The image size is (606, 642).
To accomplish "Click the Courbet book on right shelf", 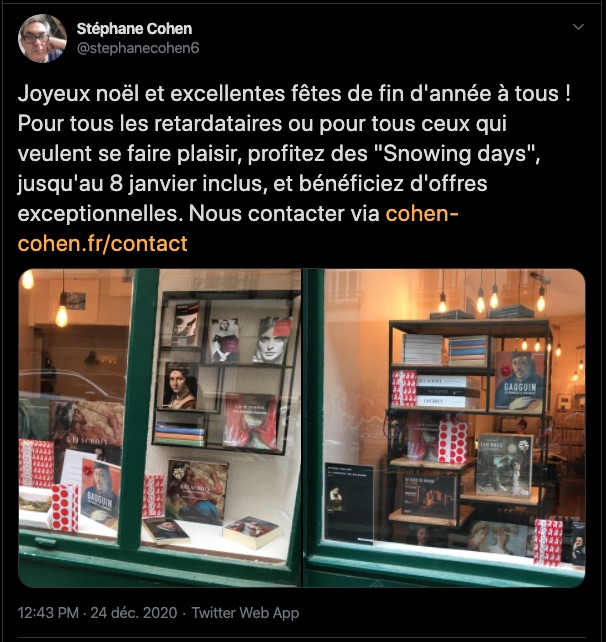I will 504,465.
